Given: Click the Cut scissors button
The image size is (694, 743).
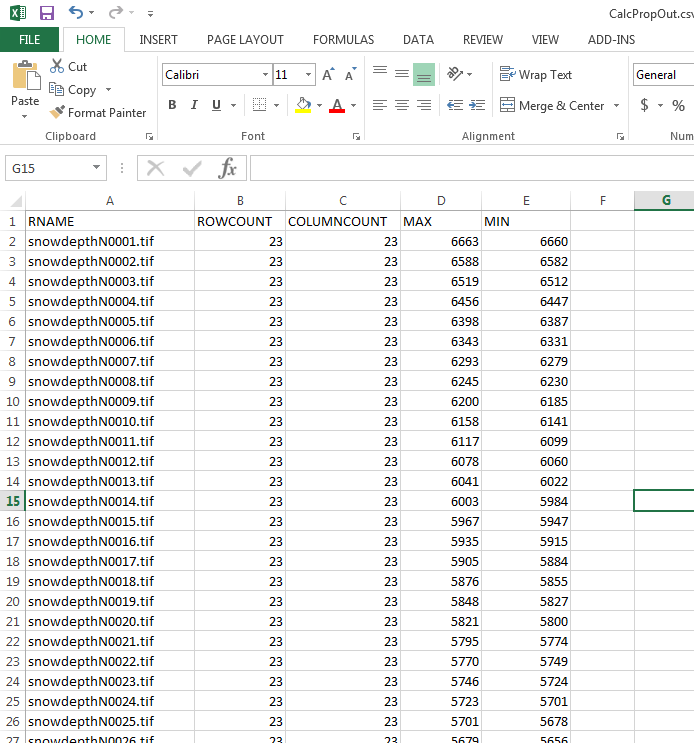Looking at the screenshot, I should [x=69, y=66].
